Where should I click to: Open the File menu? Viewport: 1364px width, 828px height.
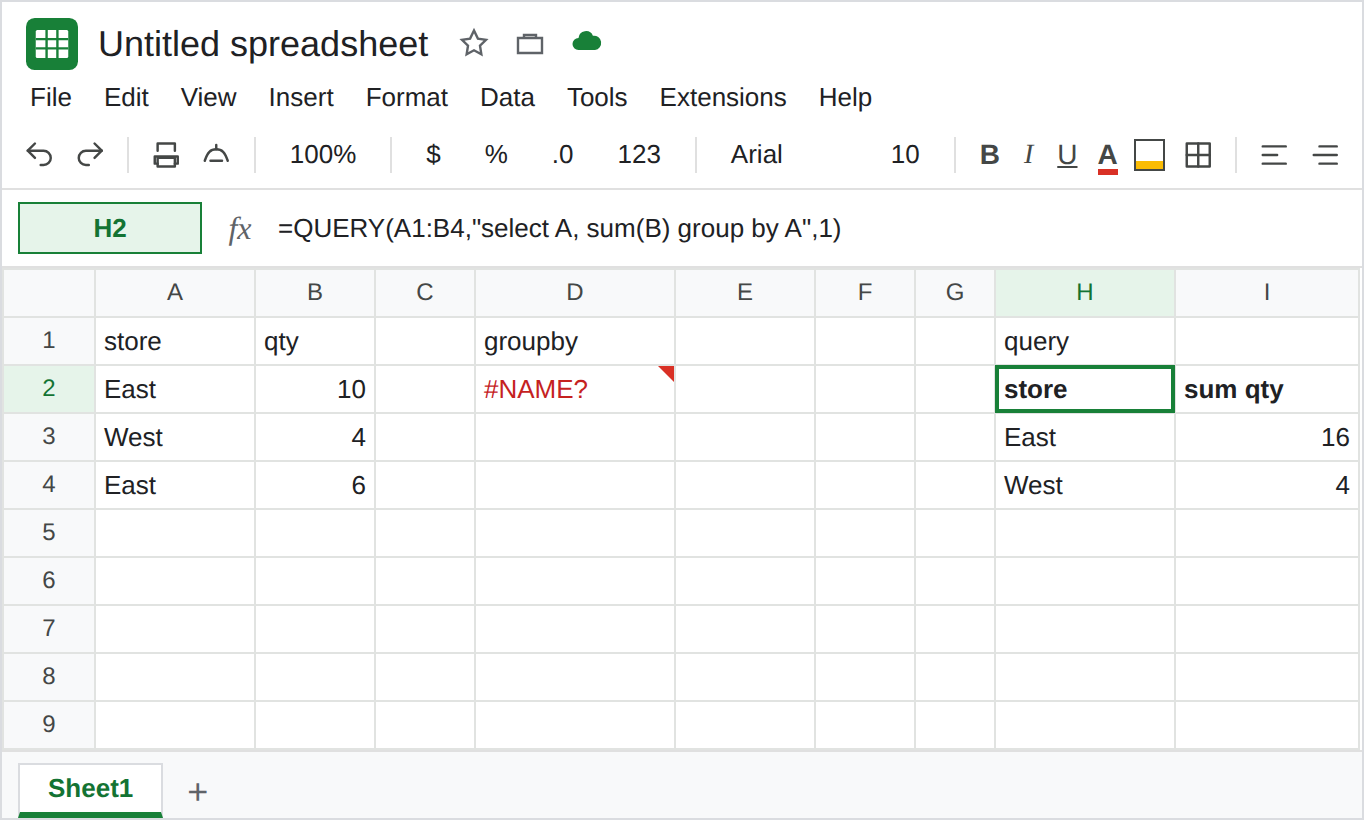pos(51,97)
